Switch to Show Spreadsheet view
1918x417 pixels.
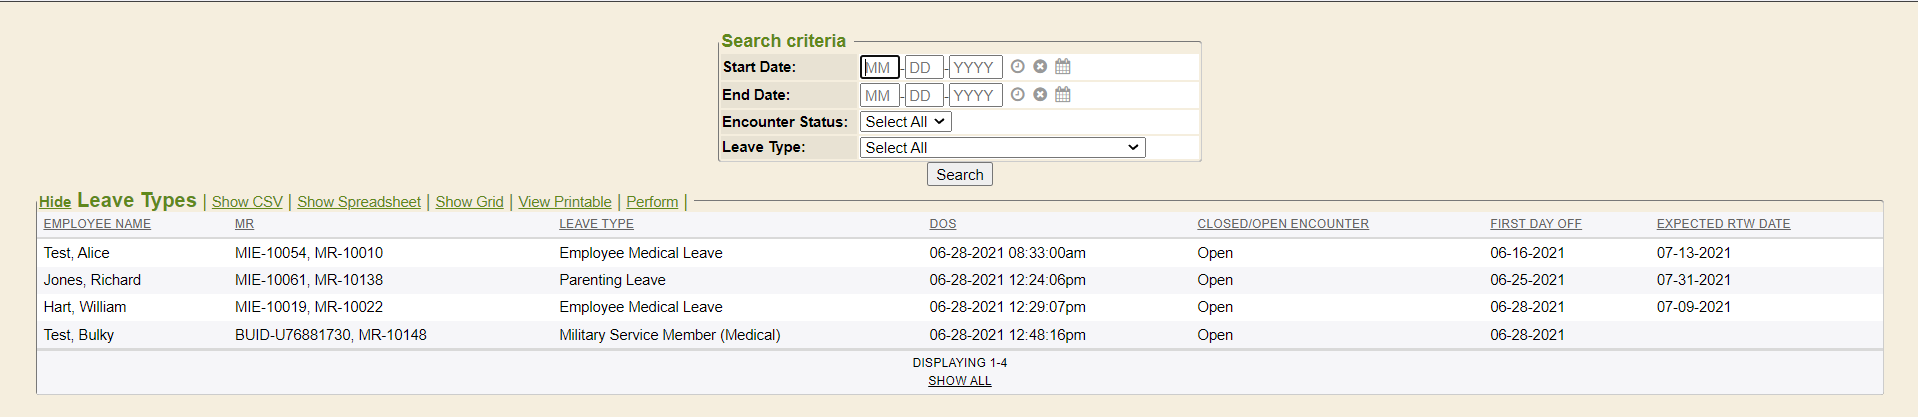[x=359, y=202]
